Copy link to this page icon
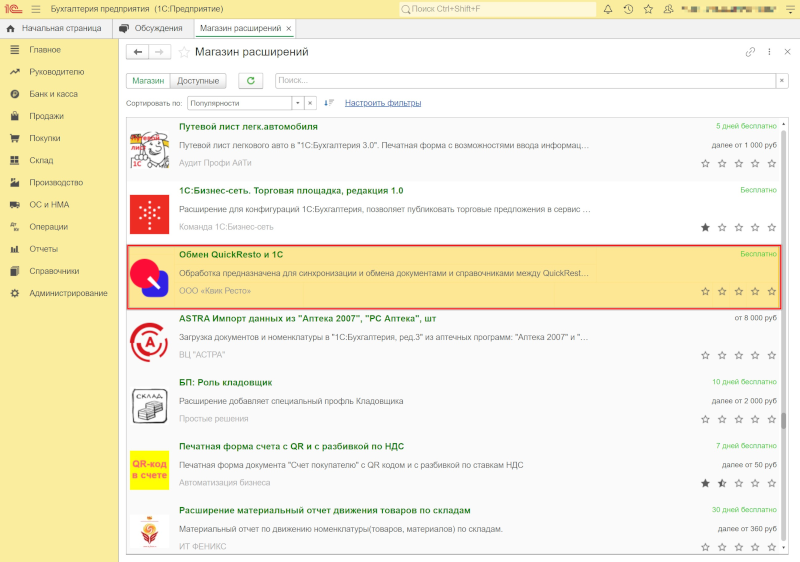This screenshot has height=562, width=800. pyautogui.click(x=750, y=52)
